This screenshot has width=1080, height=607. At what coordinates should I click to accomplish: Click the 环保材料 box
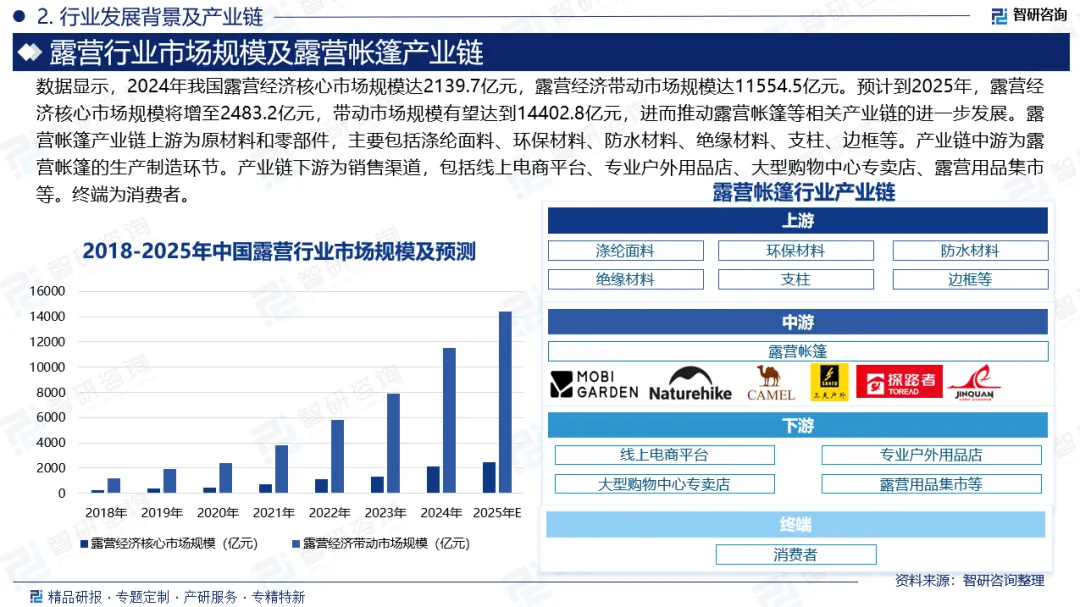point(796,251)
